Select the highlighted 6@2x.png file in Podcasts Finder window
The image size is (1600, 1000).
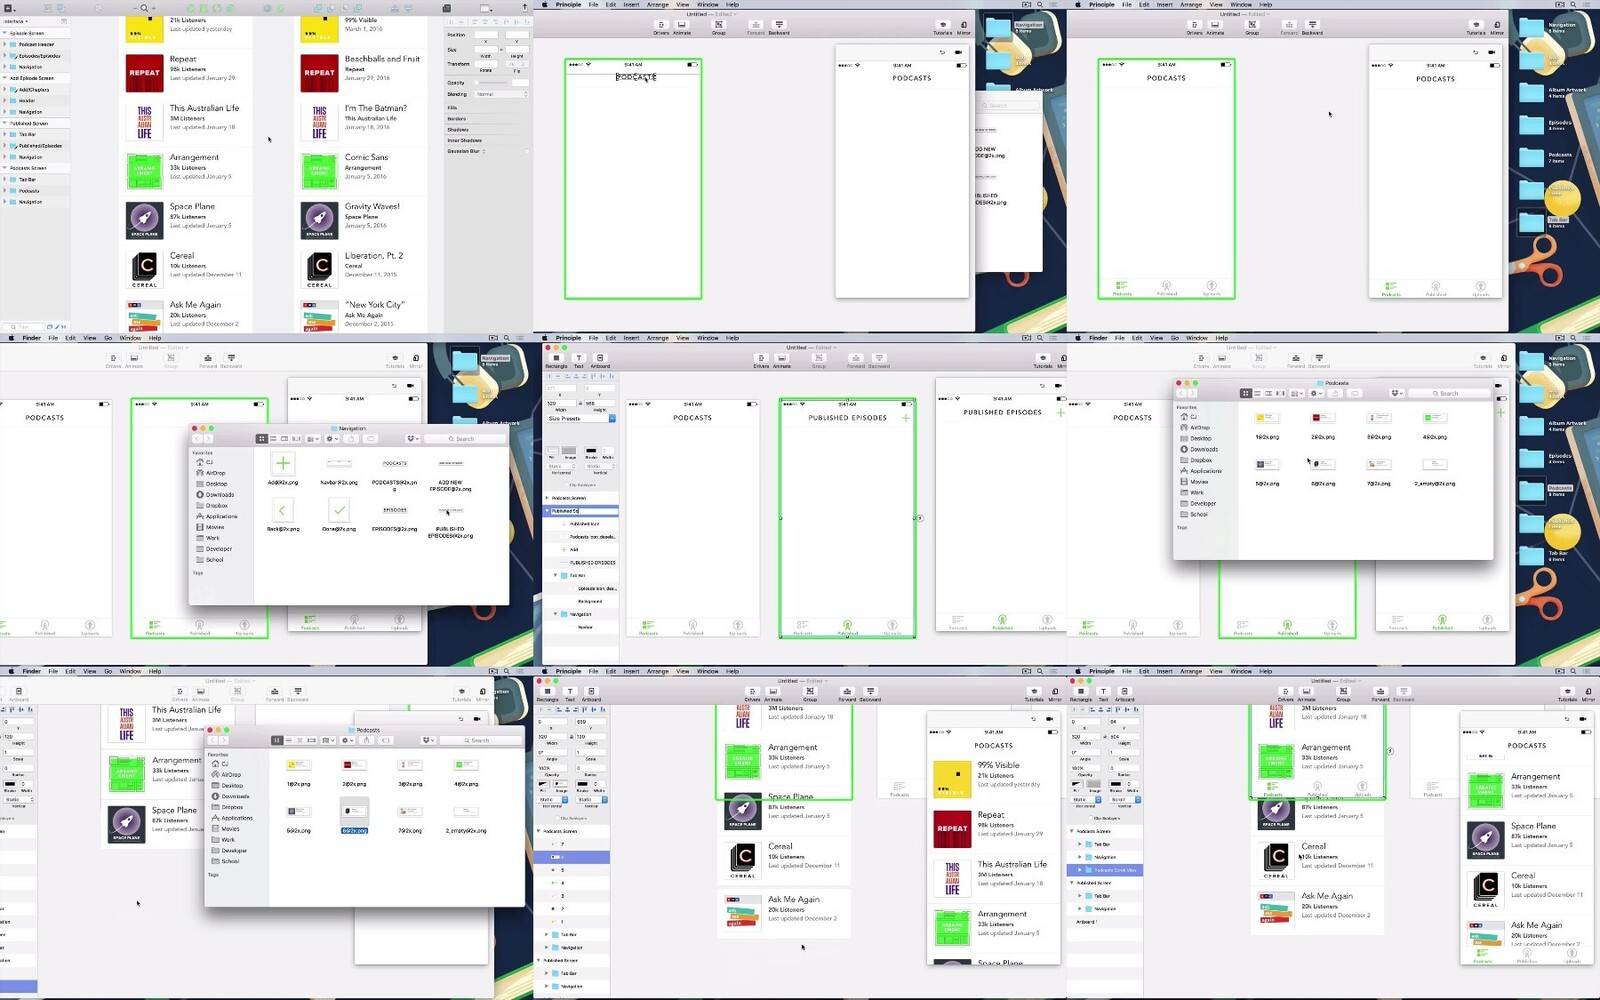(354, 817)
